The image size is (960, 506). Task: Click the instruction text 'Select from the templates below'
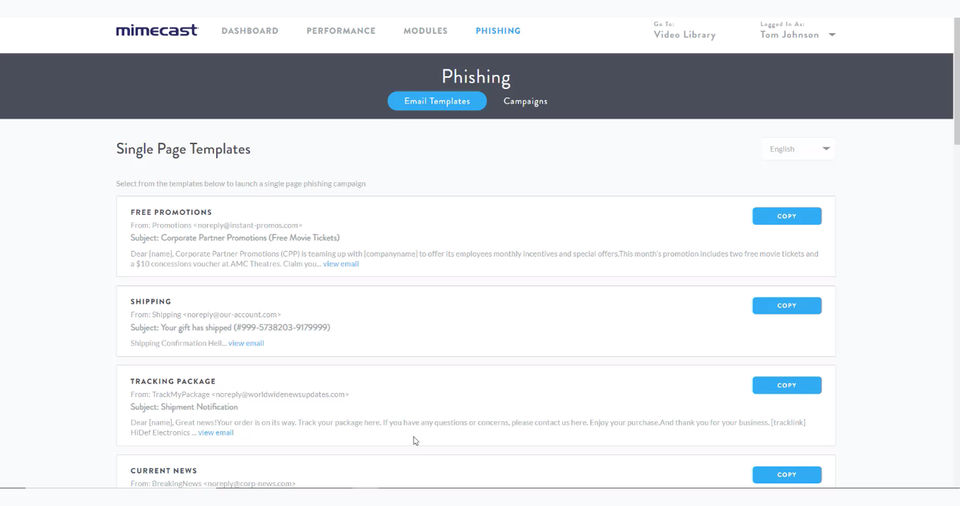coord(241,184)
